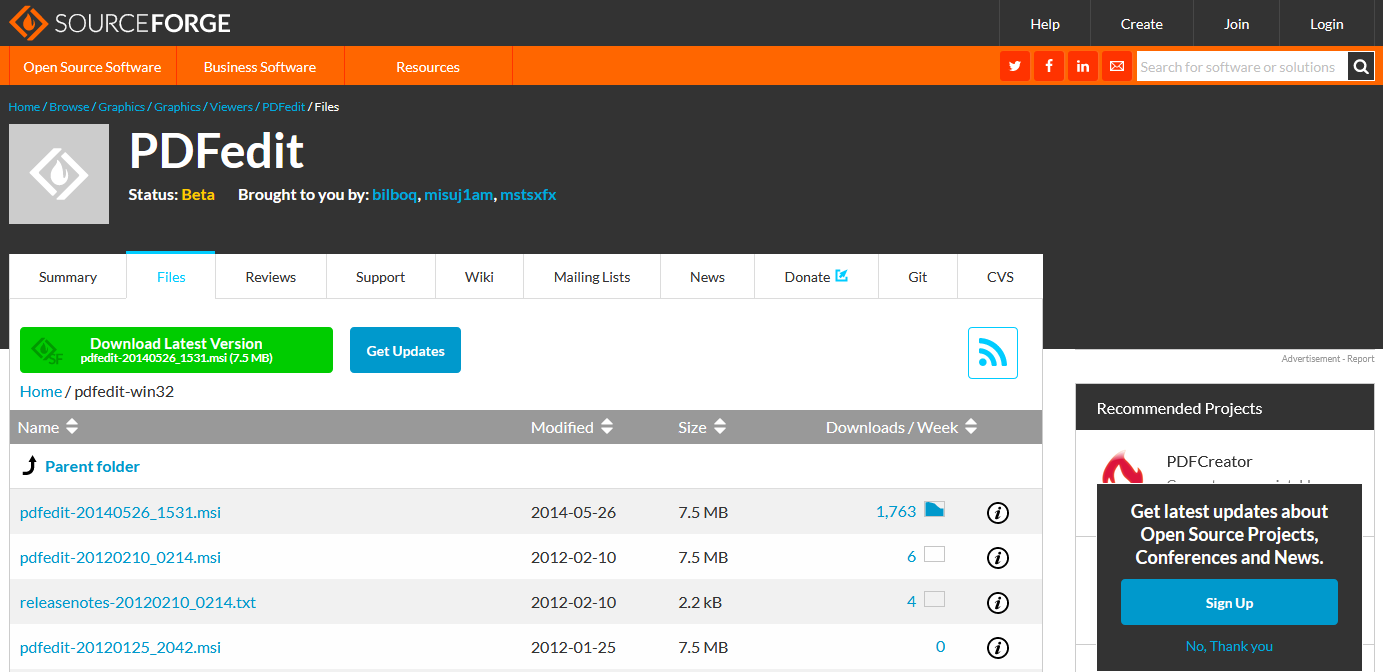Click the Twitter share icon

coord(1015,67)
